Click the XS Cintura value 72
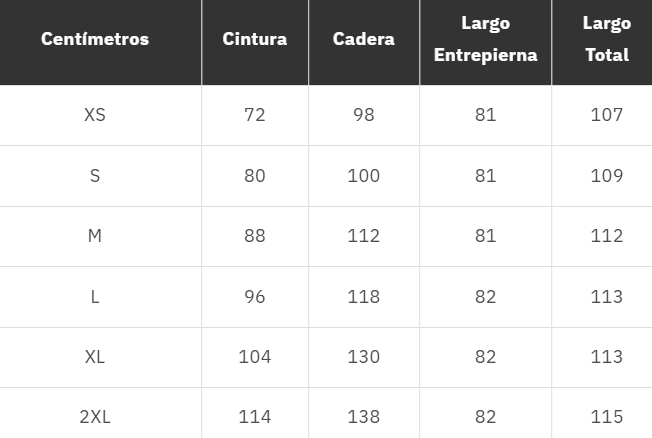 pyautogui.click(x=254, y=115)
